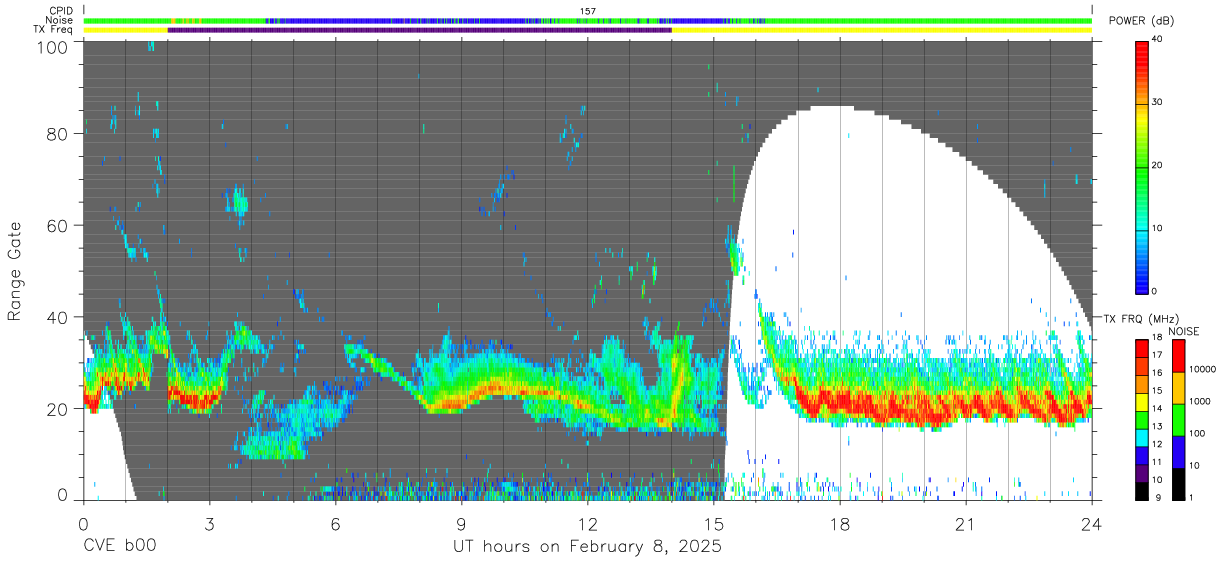This screenshot has width=1228, height=567.
Task: Click range gate tick label 60
Action: pyautogui.click(x=58, y=225)
